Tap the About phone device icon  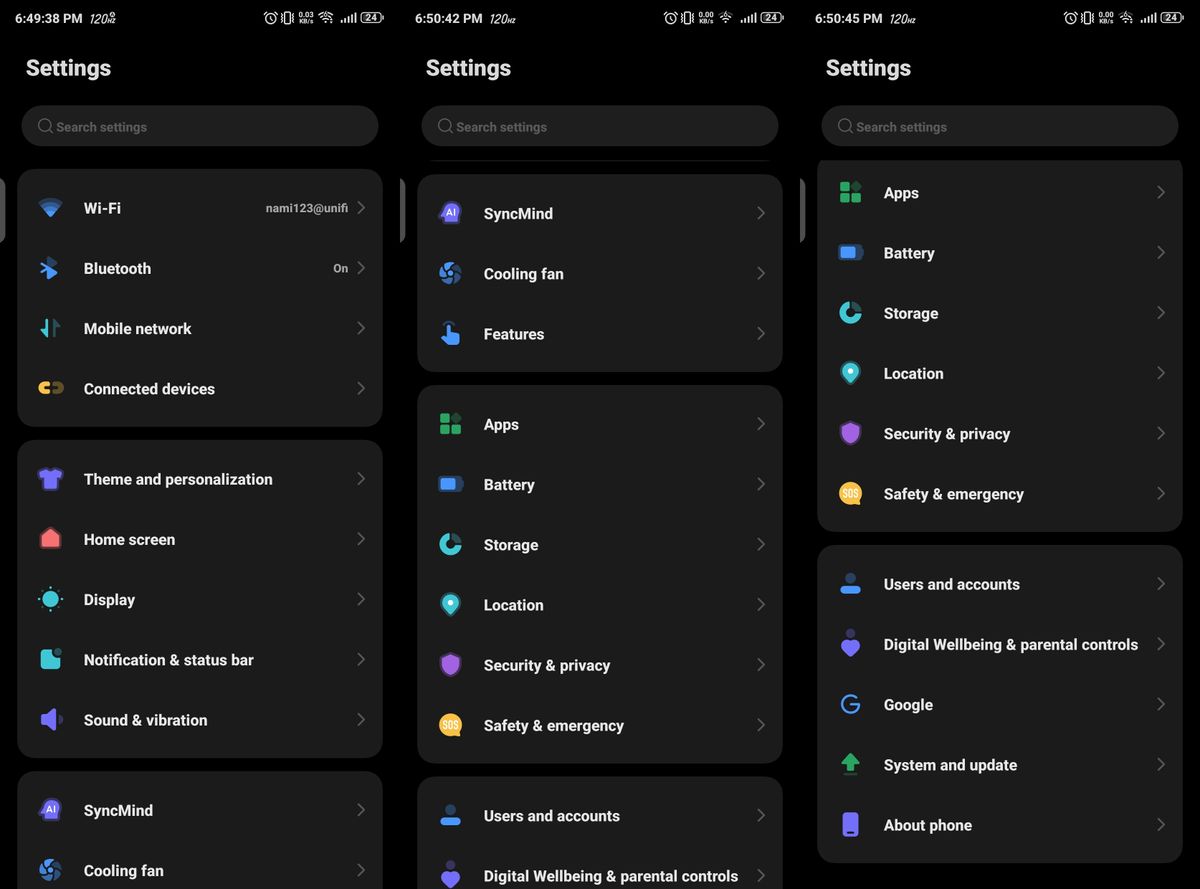(x=850, y=824)
